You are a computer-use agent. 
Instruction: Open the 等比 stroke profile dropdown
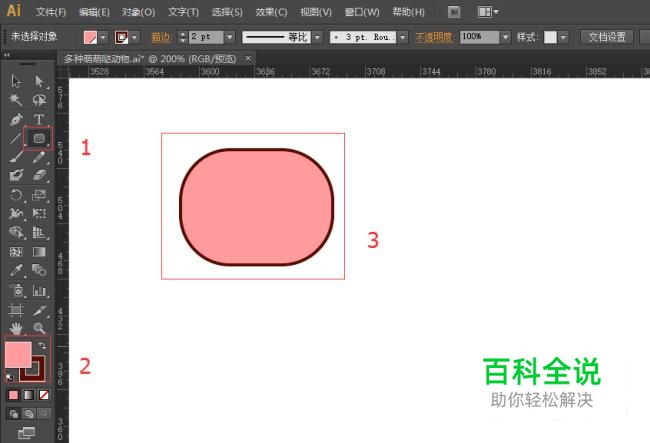tap(317, 37)
